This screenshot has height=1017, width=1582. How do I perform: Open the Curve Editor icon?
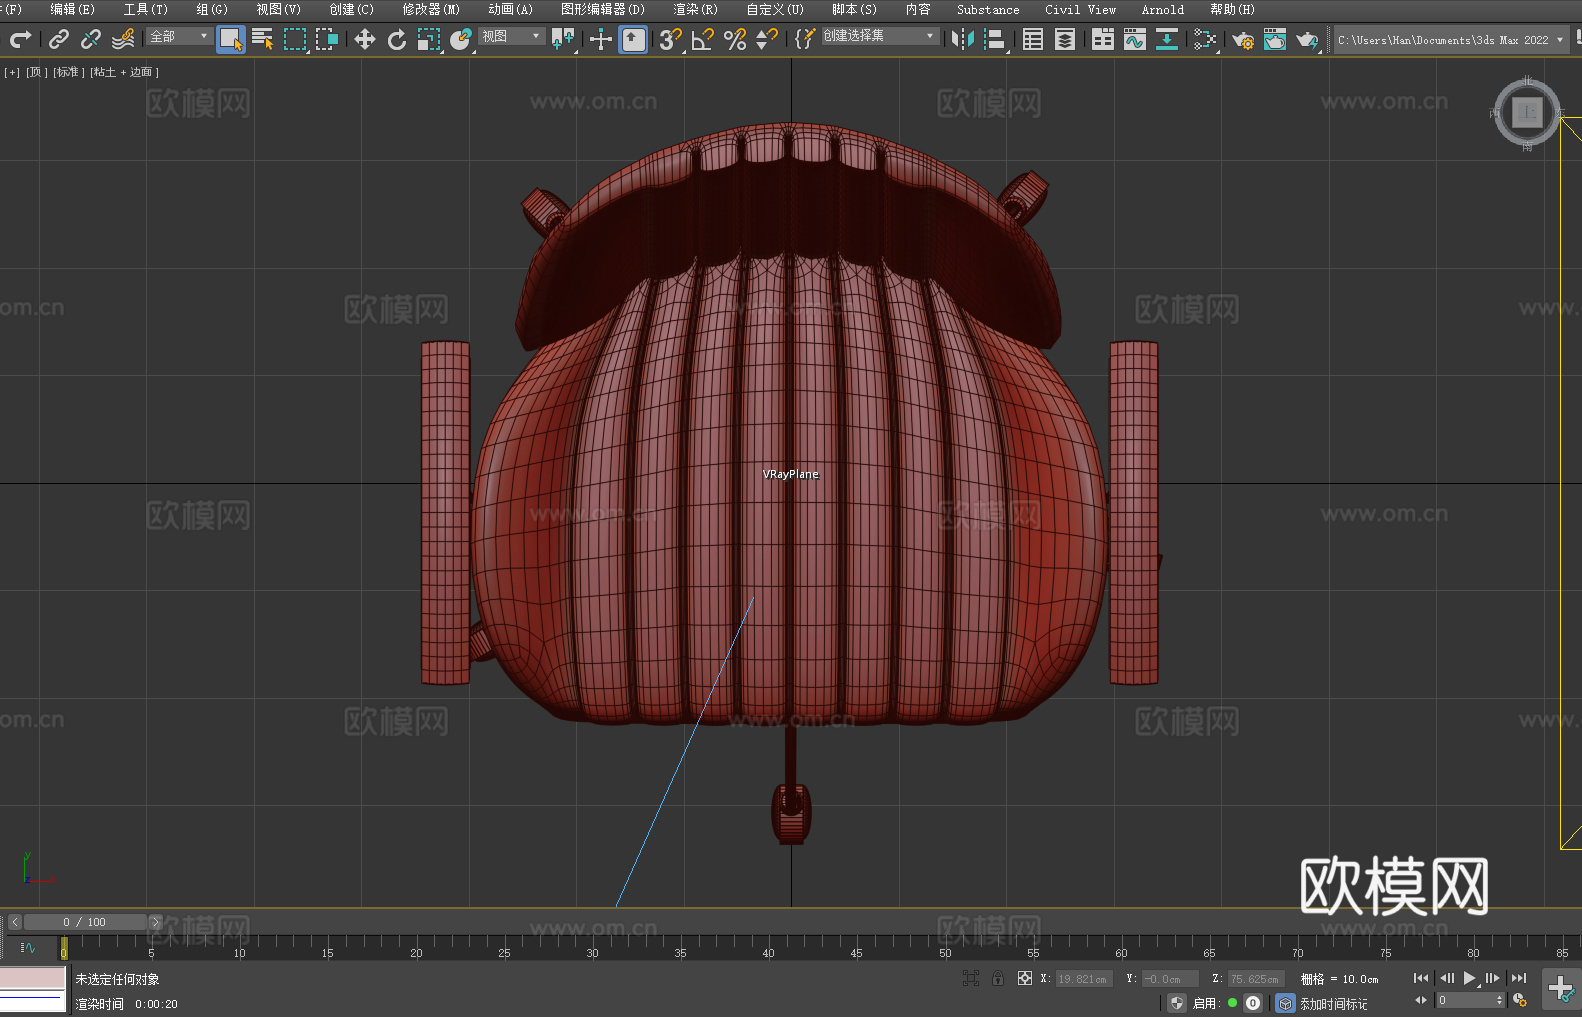[1135, 39]
